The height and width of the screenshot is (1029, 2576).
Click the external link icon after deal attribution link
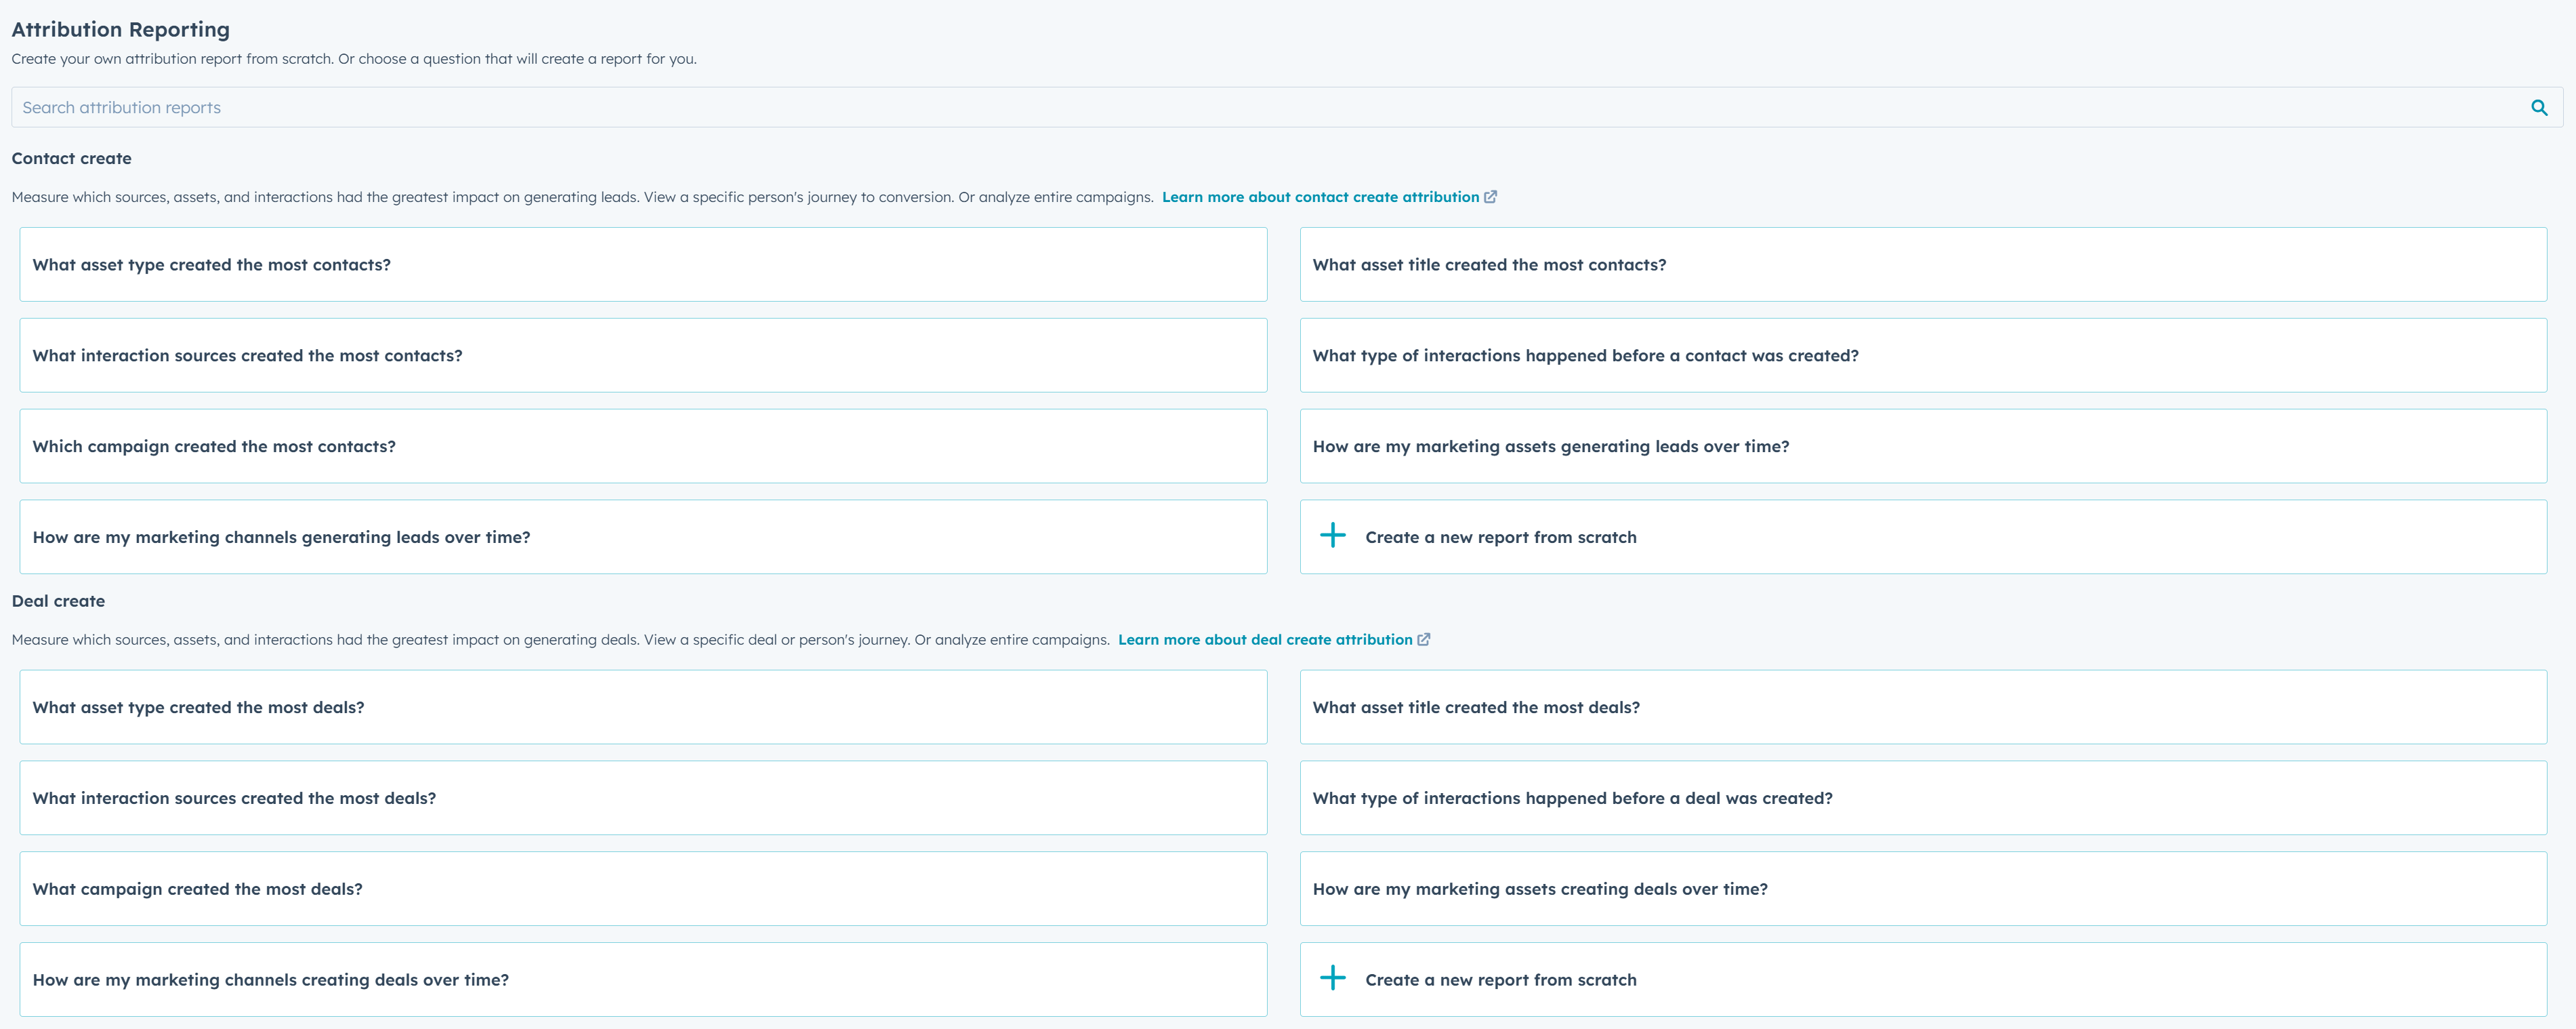tap(1425, 639)
